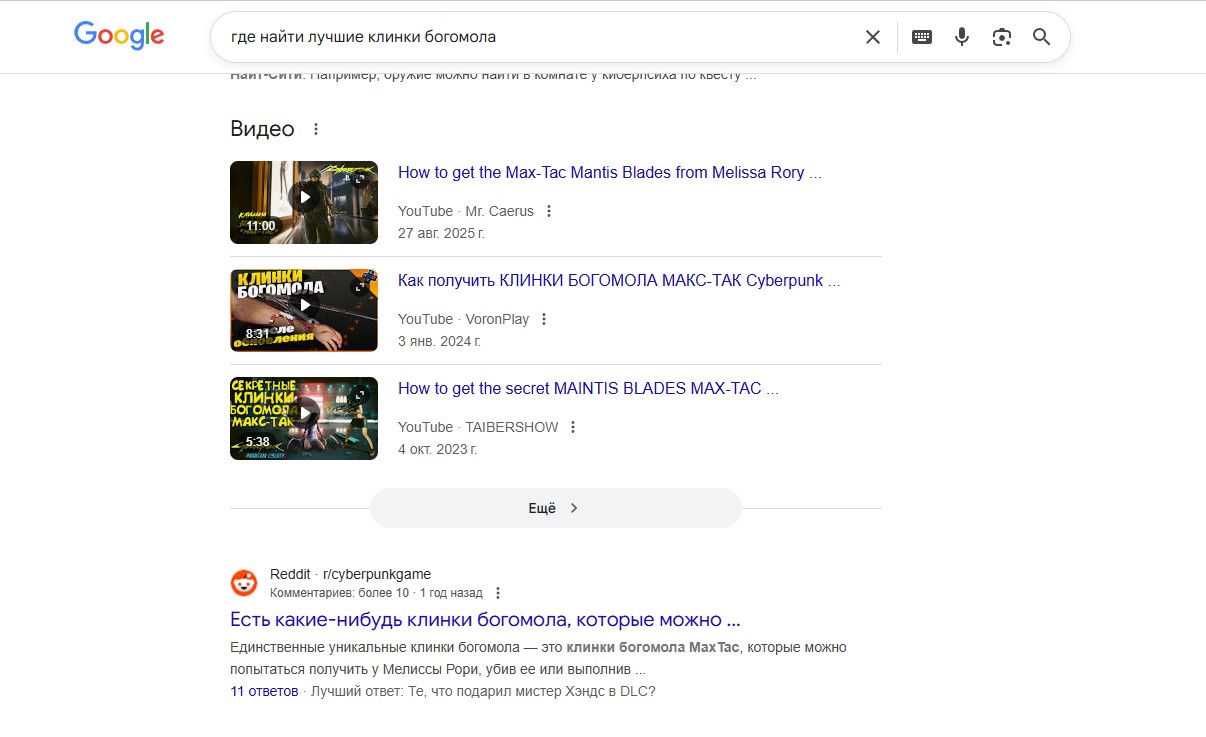Open search by image with the camera icon

(1002, 37)
